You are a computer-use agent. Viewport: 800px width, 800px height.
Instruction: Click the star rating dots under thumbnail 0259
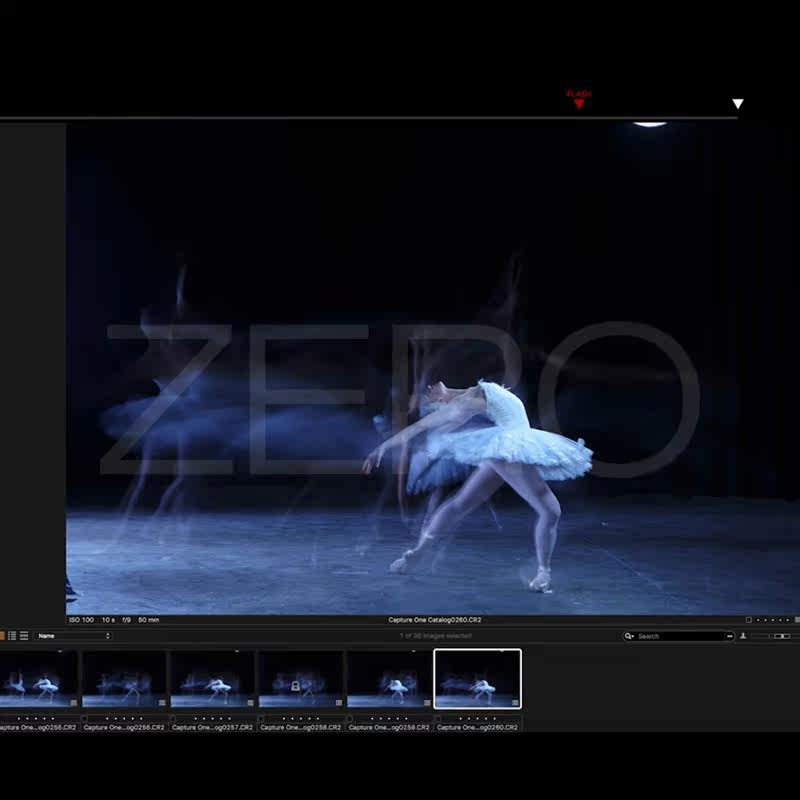click(x=389, y=718)
